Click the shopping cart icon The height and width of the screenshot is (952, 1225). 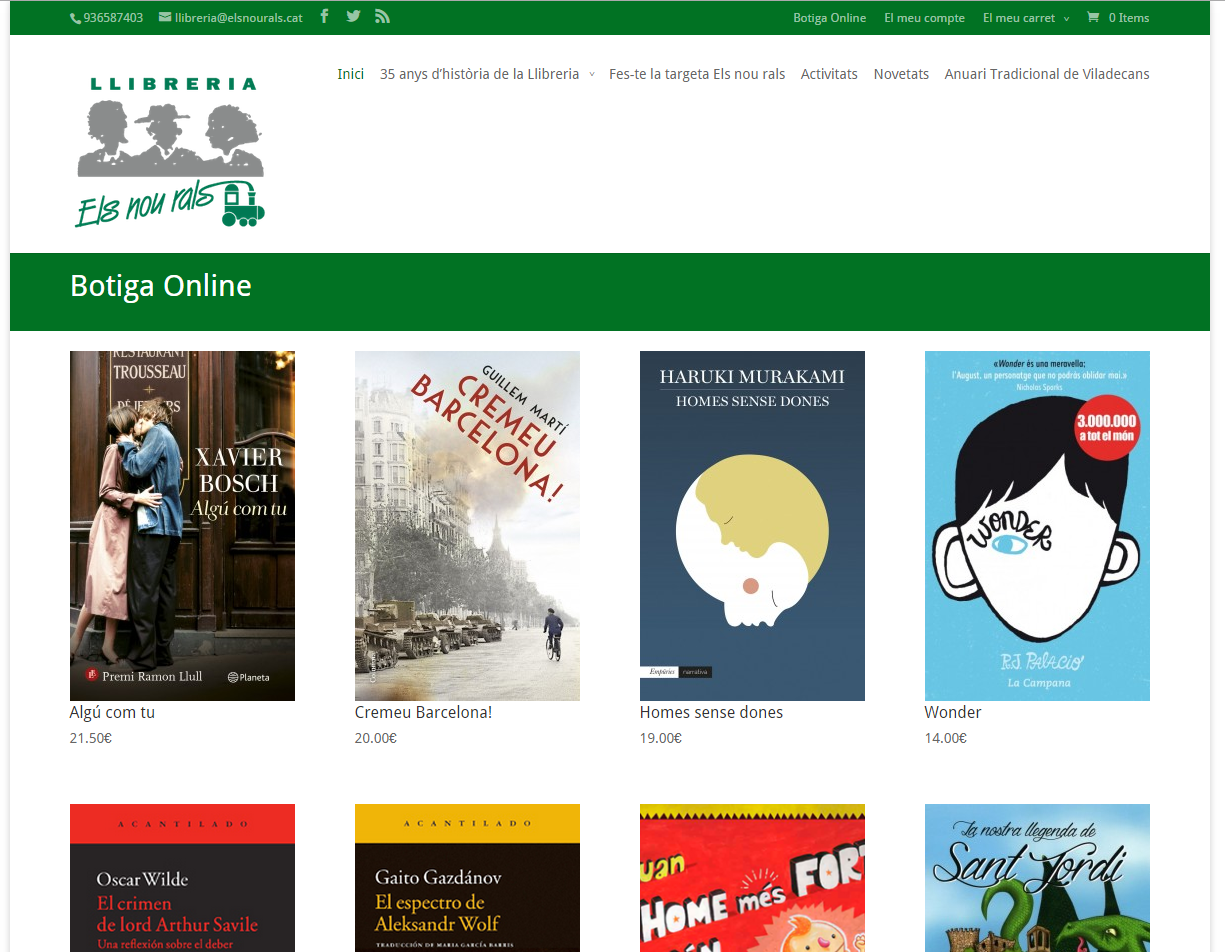point(1092,17)
